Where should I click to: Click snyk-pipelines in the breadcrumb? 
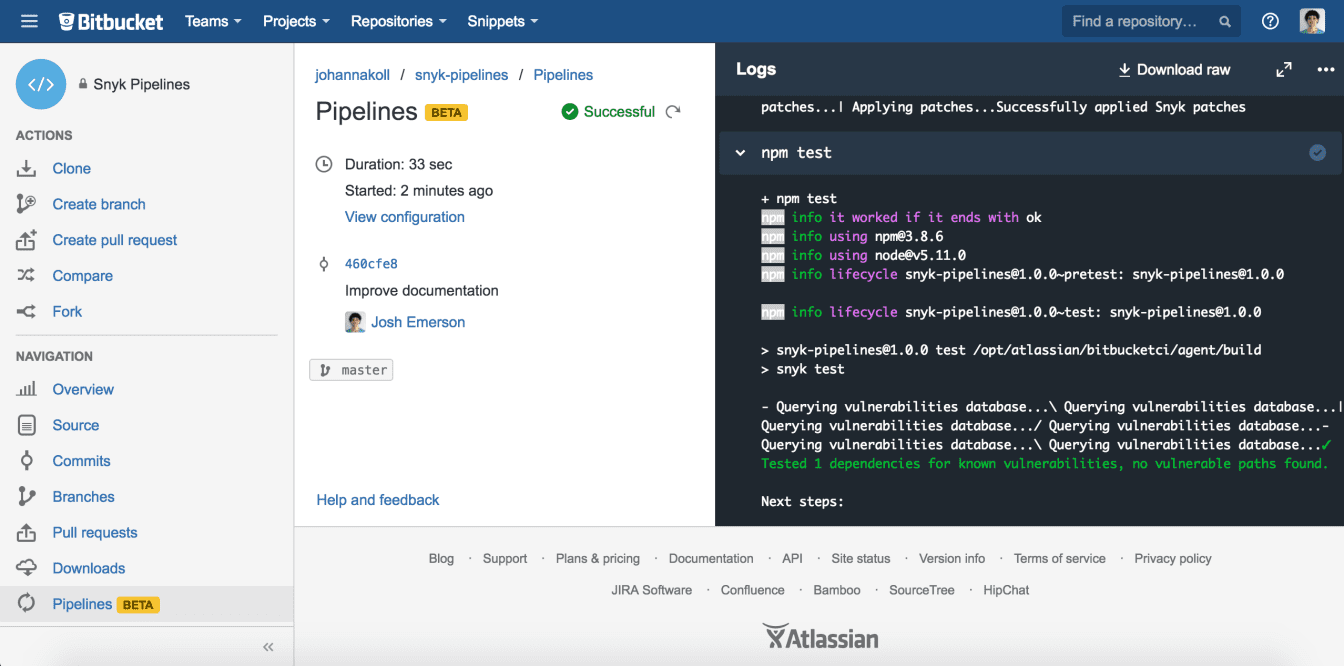point(462,75)
